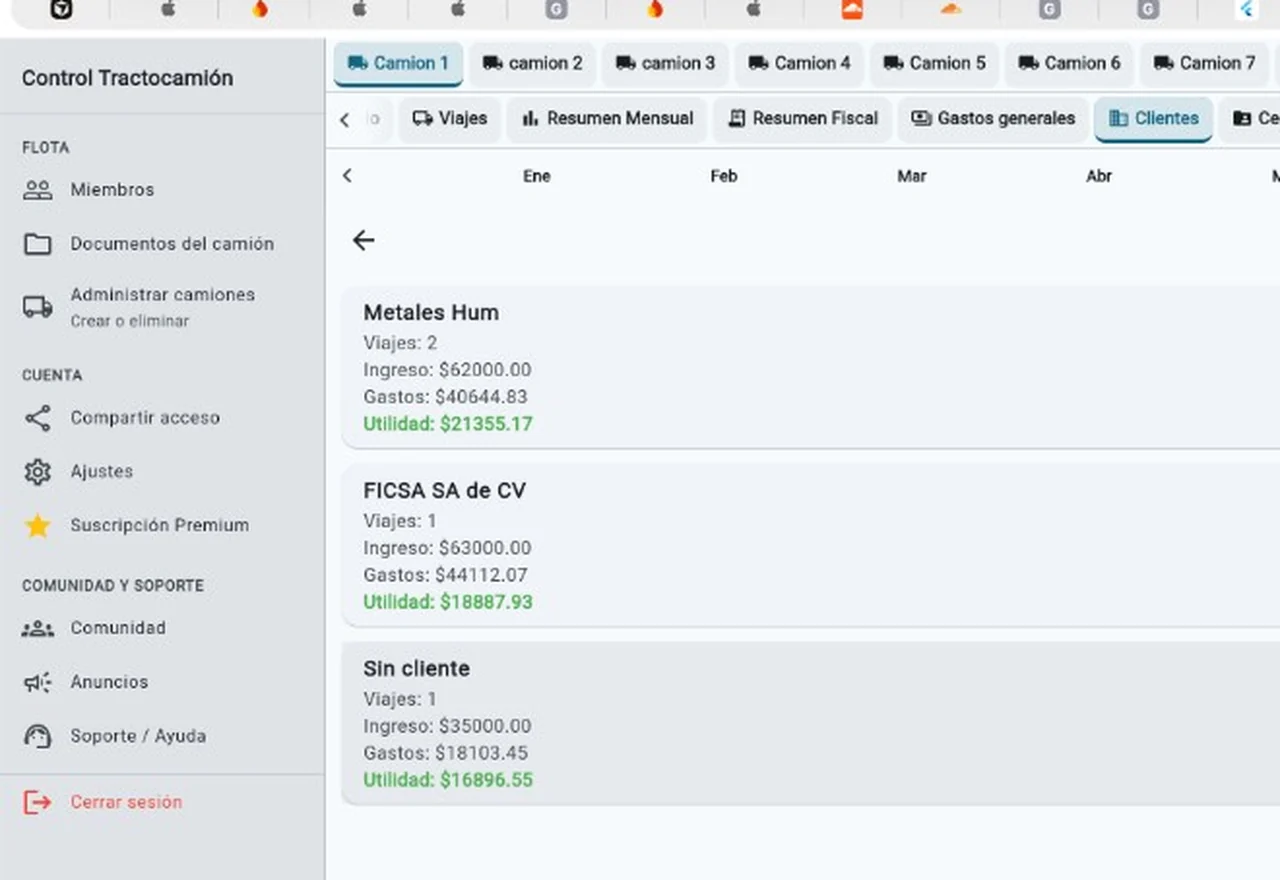Click Utilidad: $16896.55 text
The image size is (1280, 880).
pos(448,780)
